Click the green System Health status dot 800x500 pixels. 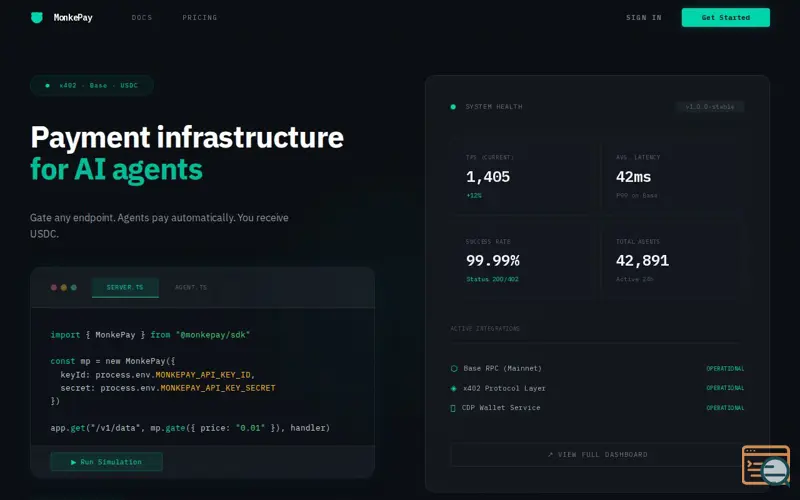[453, 107]
